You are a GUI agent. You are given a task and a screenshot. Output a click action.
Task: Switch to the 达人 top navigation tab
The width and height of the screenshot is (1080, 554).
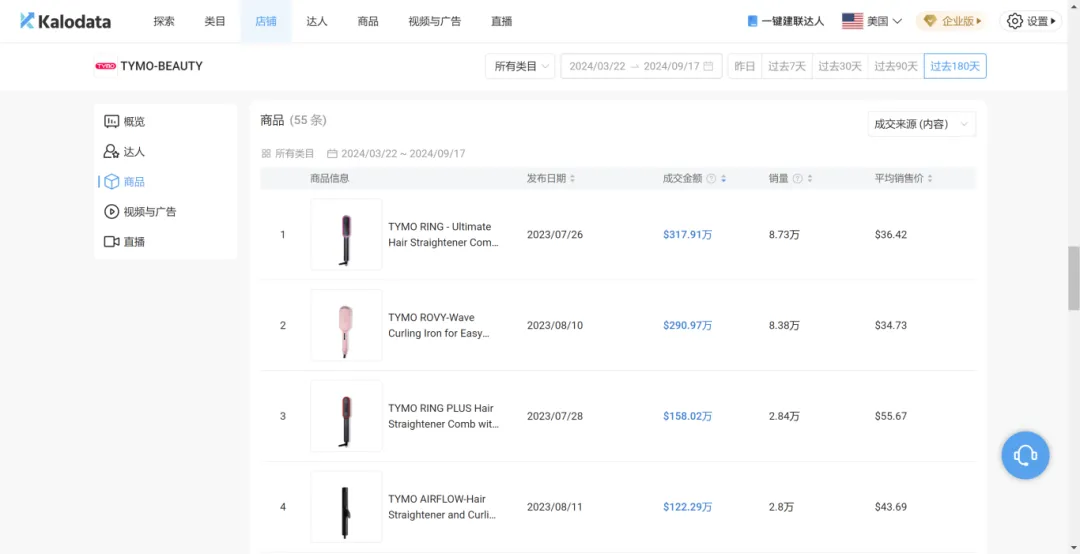[317, 21]
